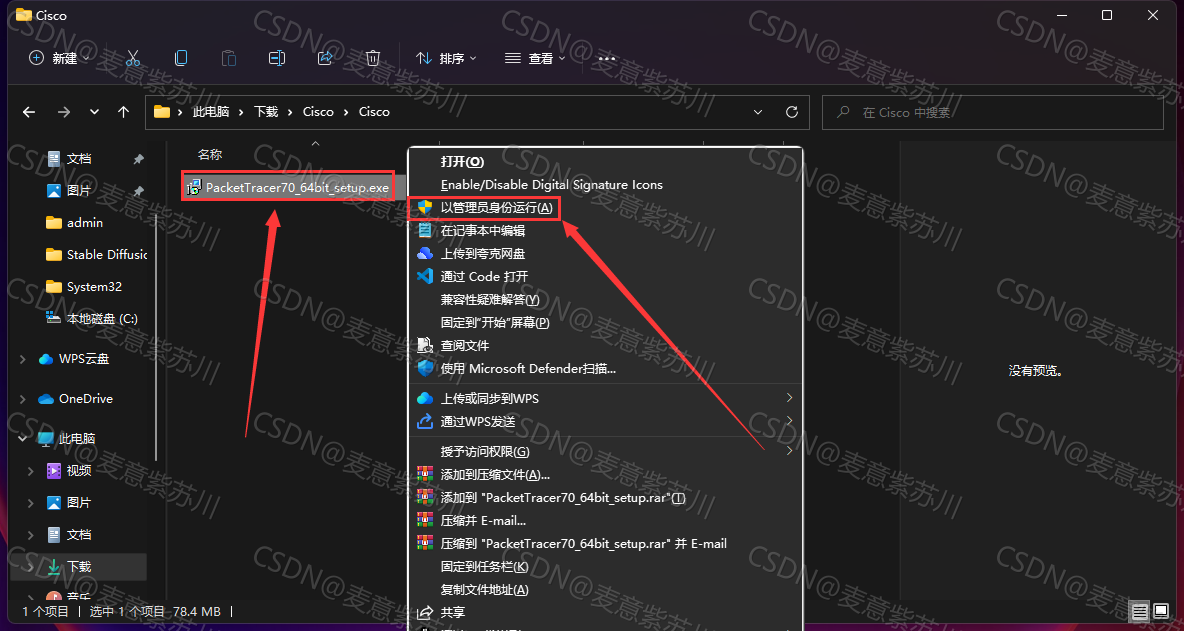
Task: Click the 名称 column header
Action: (210, 155)
